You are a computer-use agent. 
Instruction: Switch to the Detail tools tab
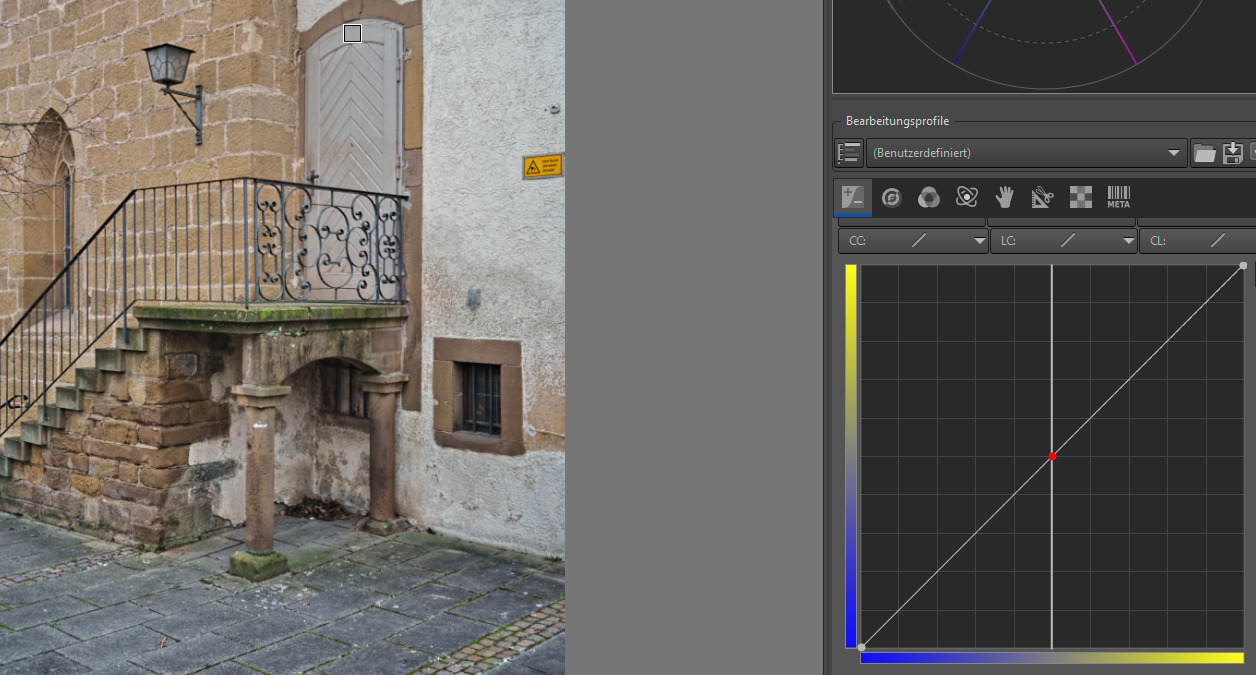[891, 198]
